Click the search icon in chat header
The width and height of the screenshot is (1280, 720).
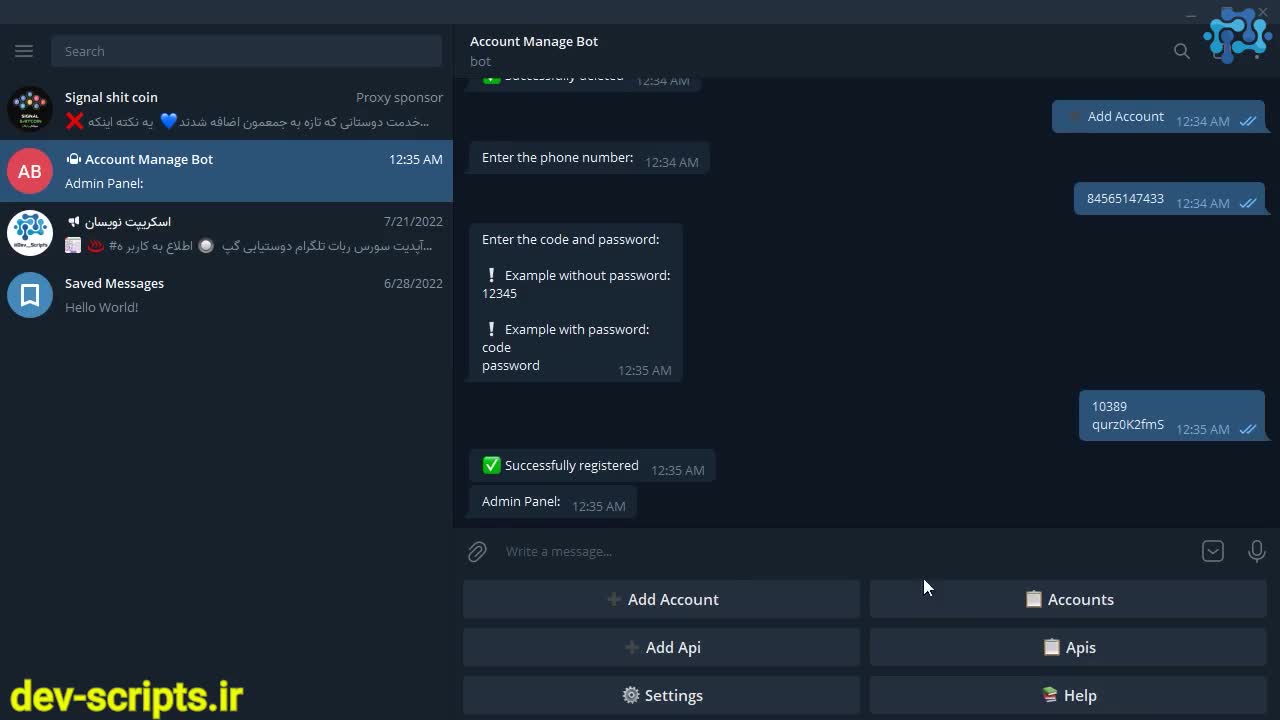coord(1181,51)
